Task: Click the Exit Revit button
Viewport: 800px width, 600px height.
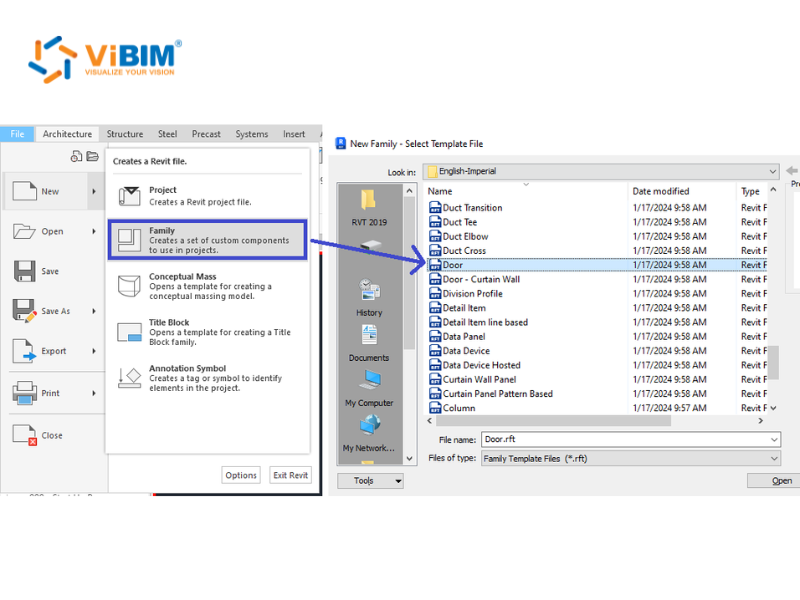Action: click(x=290, y=475)
